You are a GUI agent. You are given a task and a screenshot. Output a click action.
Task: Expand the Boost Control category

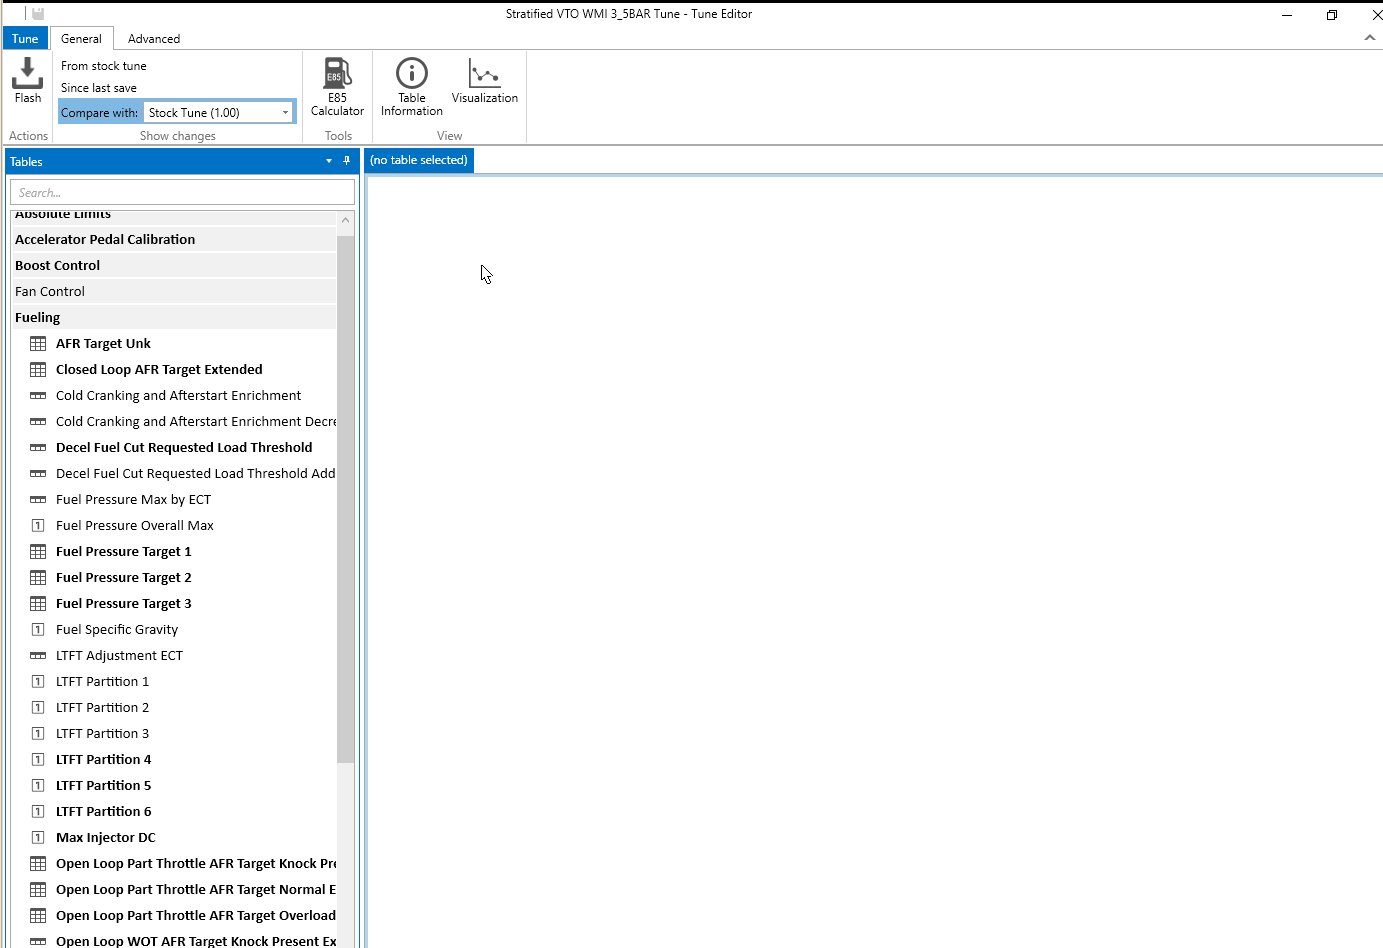[x=174, y=265]
